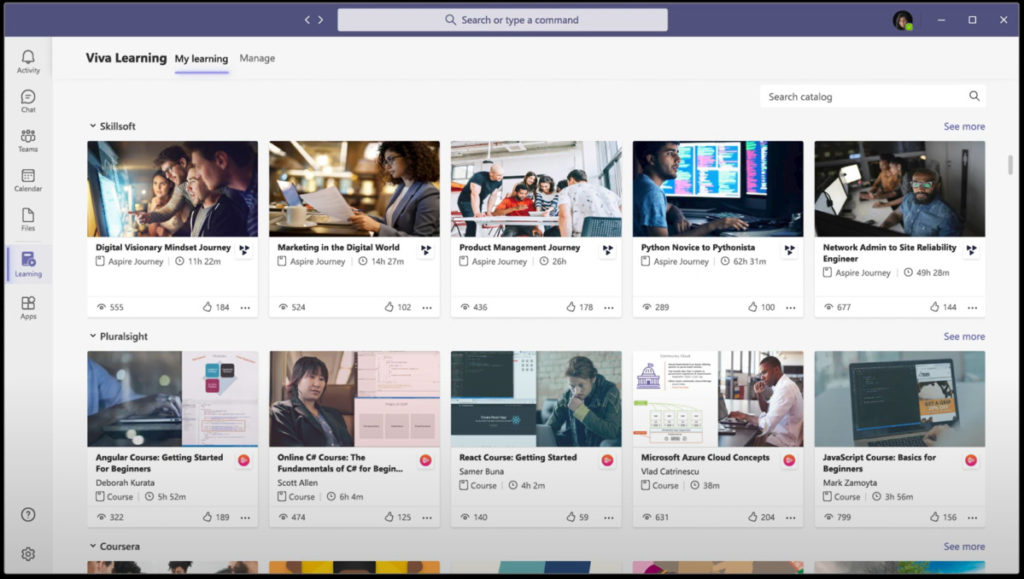
Task: Click Pluralsight badge on JavaScript Course card
Action: 970,460
